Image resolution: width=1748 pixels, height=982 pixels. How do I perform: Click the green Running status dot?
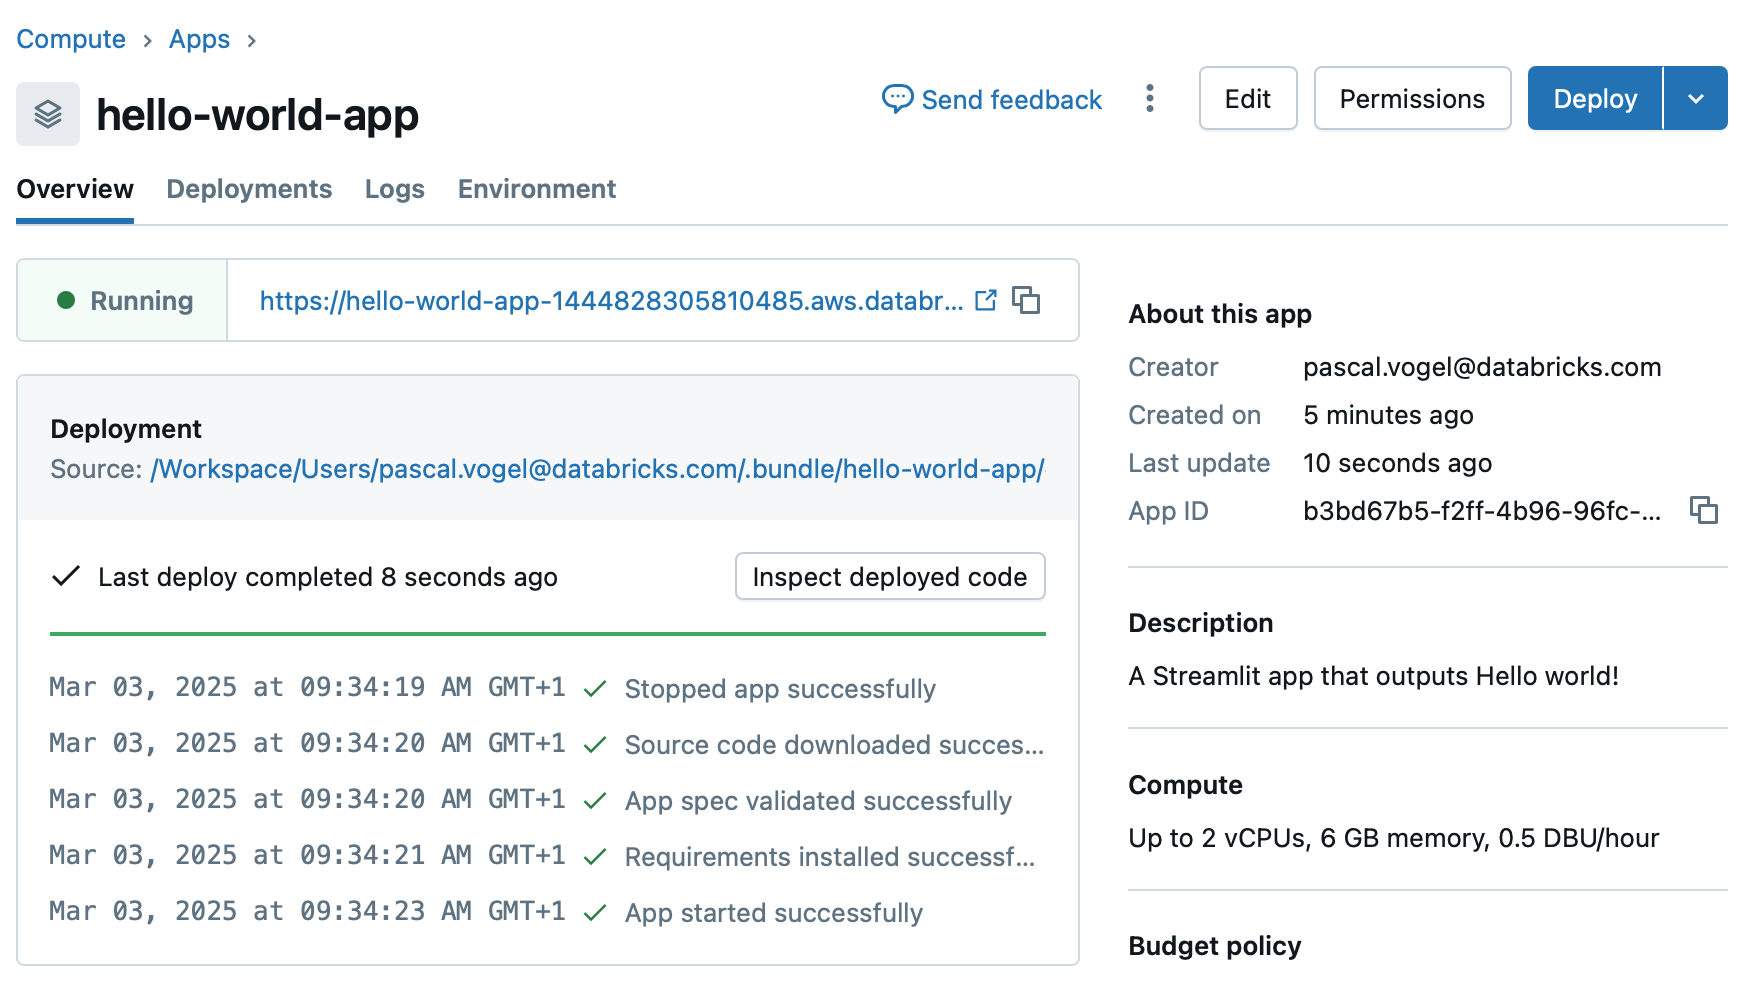[x=66, y=300]
